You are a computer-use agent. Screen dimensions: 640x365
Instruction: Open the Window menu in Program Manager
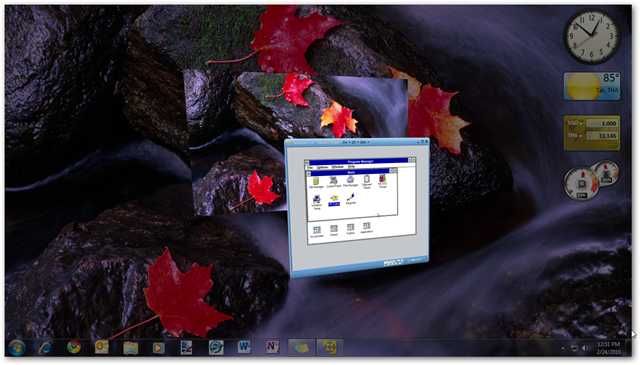coord(338,167)
